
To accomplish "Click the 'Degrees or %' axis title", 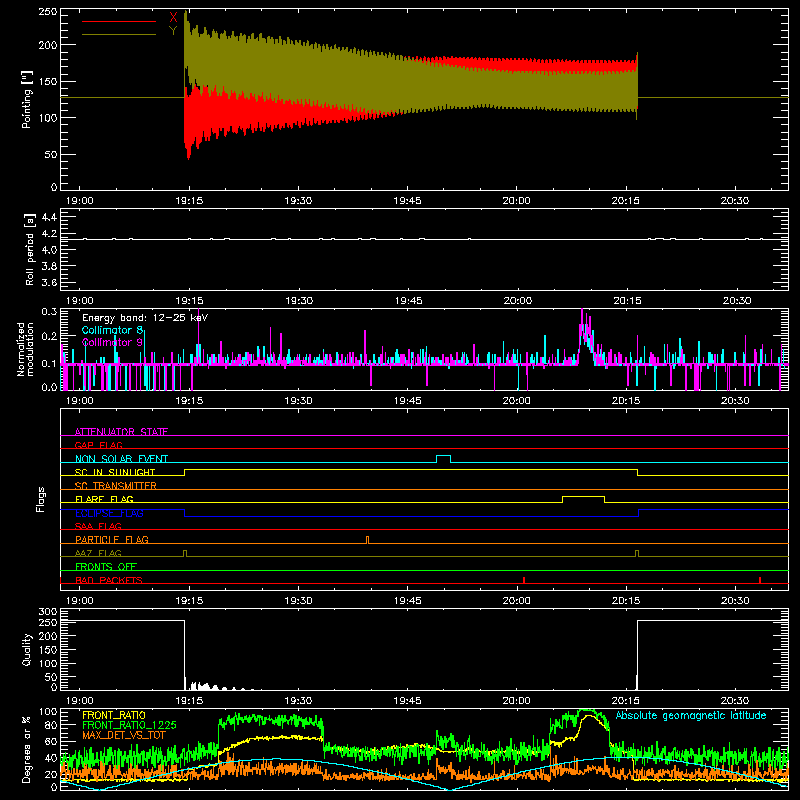I will [x=27, y=749].
